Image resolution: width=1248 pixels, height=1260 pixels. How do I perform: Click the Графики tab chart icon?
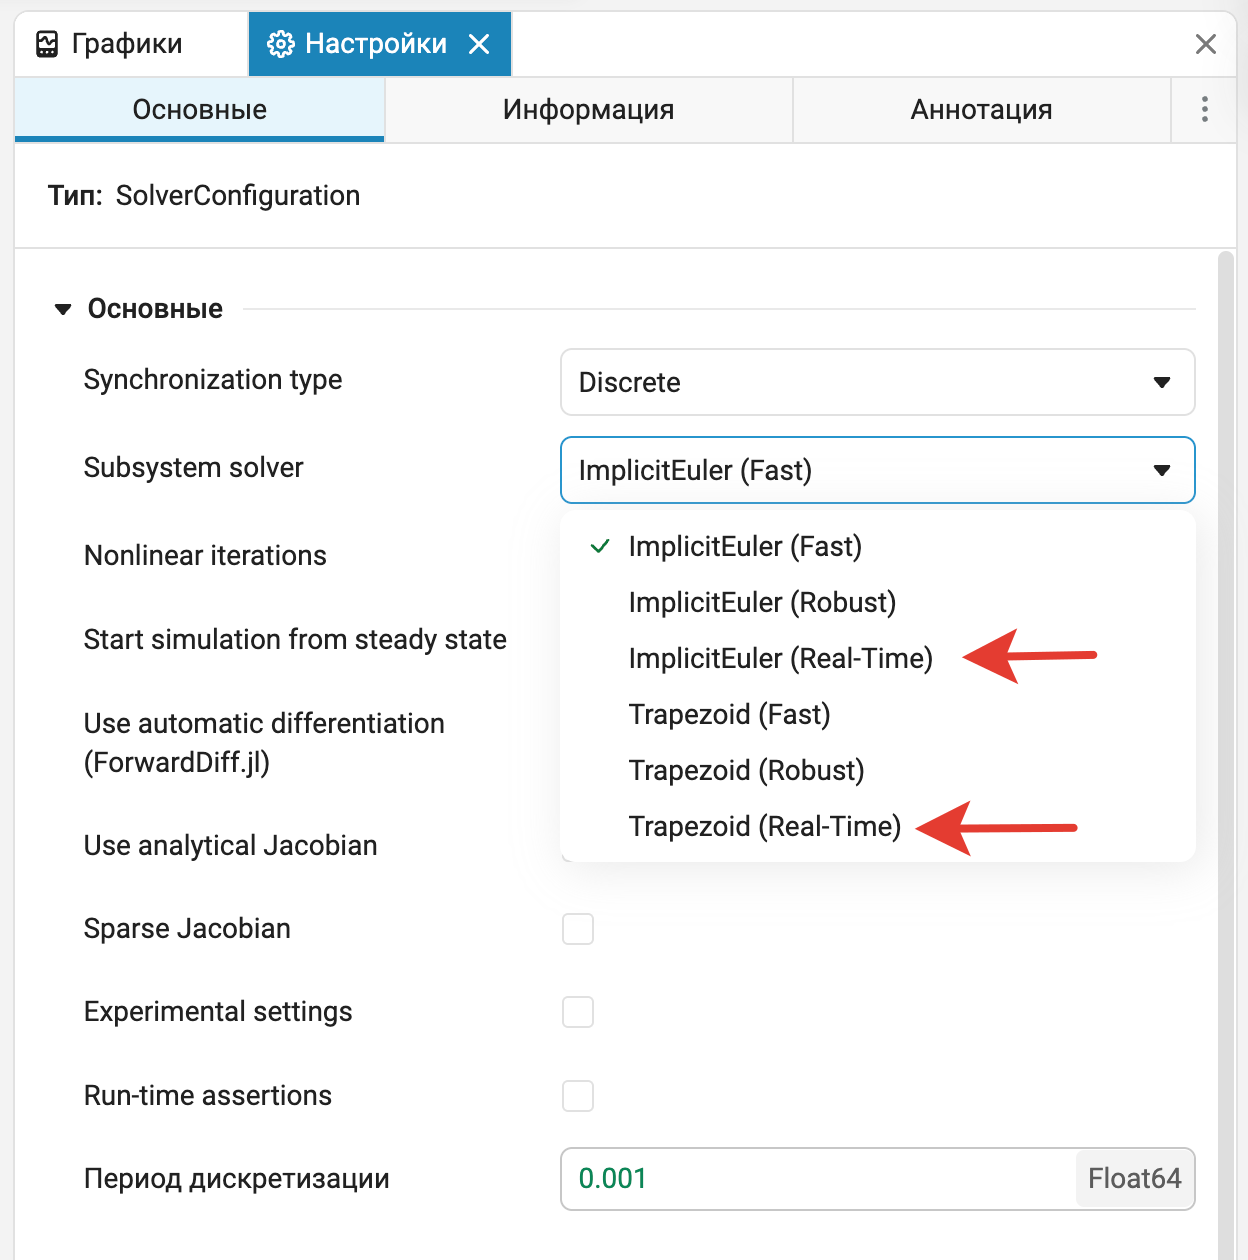(47, 44)
